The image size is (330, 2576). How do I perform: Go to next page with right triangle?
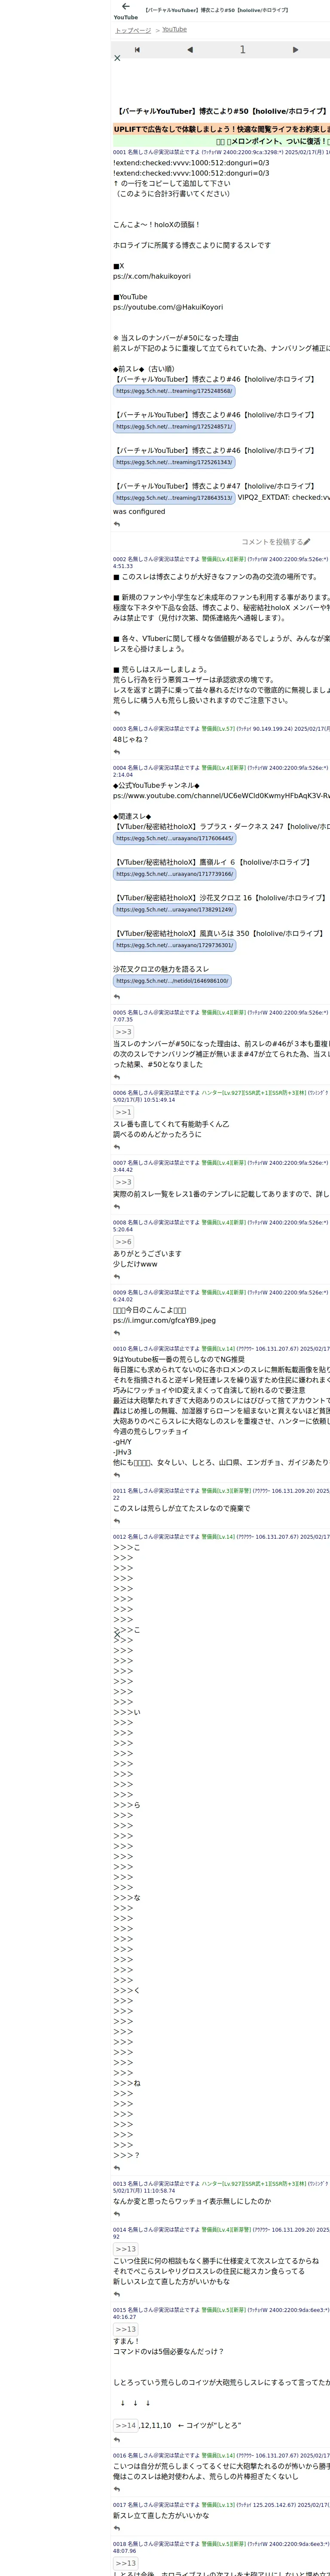pyautogui.click(x=295, y=49)
